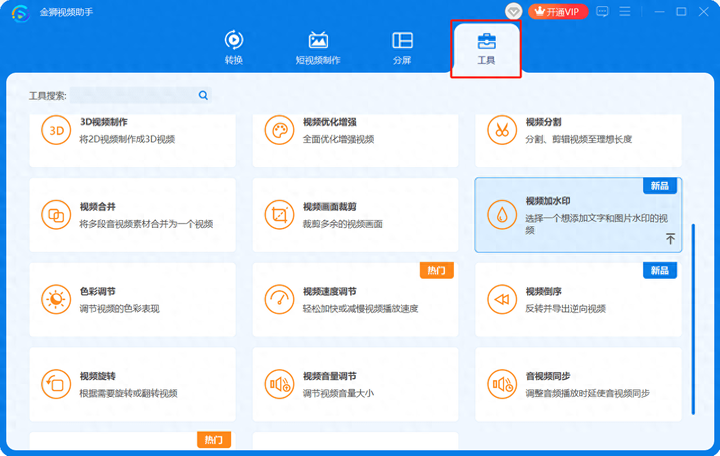Viewport: 720px width, 456px height.
Task: Click the 开通VIP button
Action: coord(558,11)
